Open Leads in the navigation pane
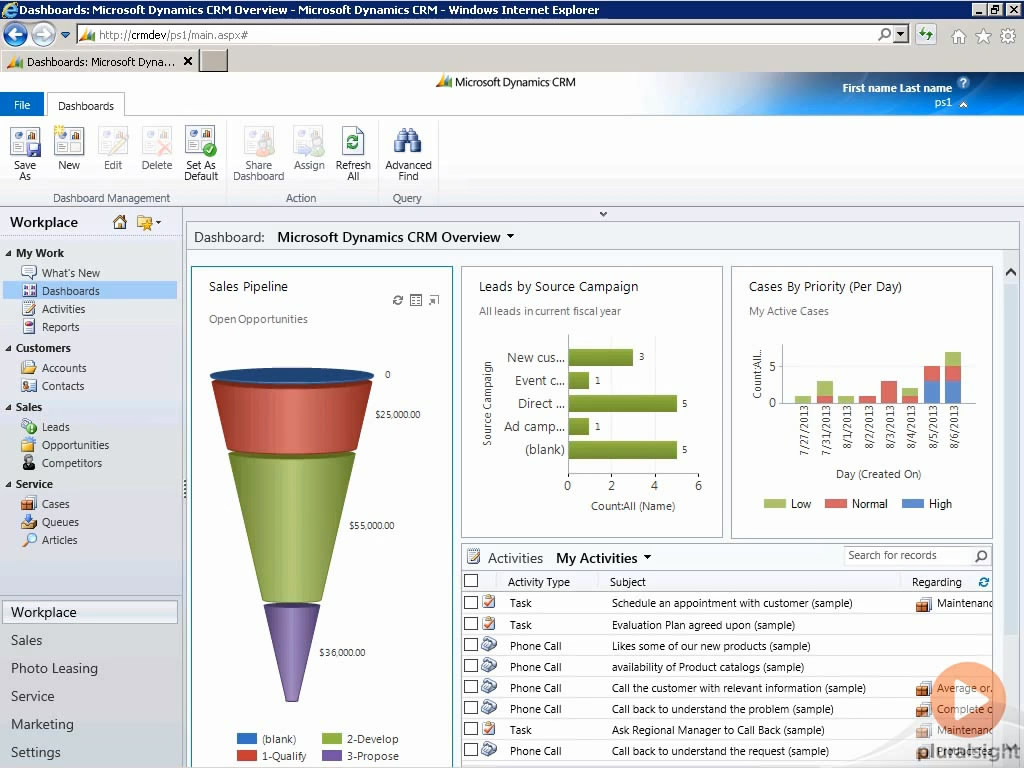The image size is (1024, 768). [x=55, y=427]
